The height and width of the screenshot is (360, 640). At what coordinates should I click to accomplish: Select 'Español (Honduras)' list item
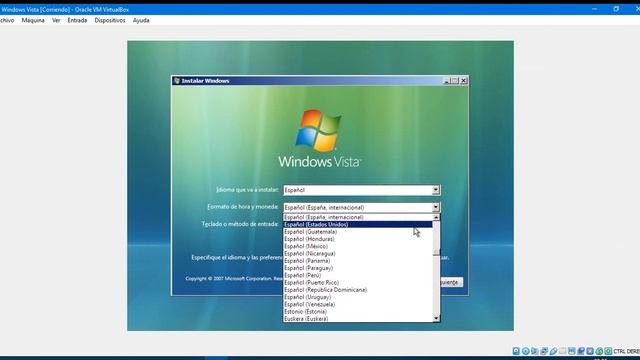358,239
